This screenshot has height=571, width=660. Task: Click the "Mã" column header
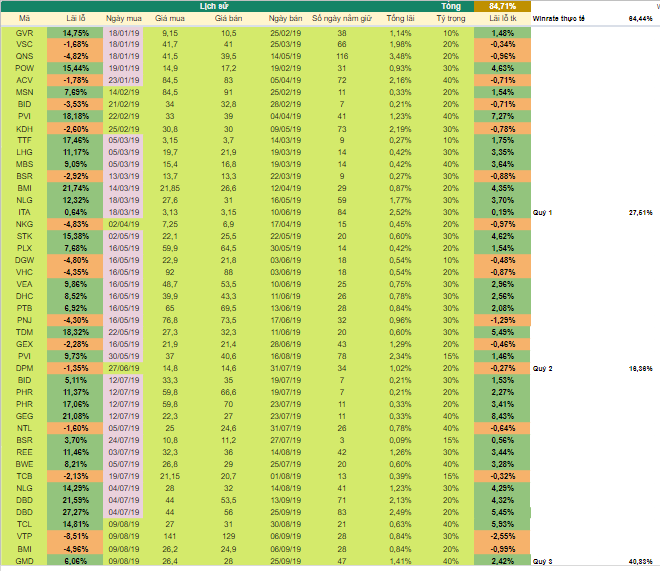[x=24, y=19]
